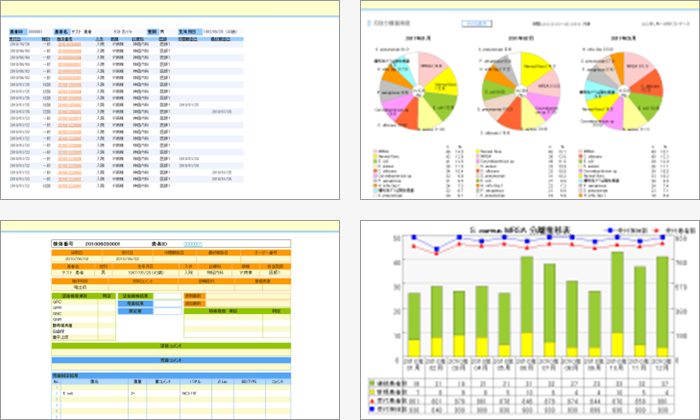Click white field beside the blue 培養結果 label
700x420 pixels.
(167, 304)
